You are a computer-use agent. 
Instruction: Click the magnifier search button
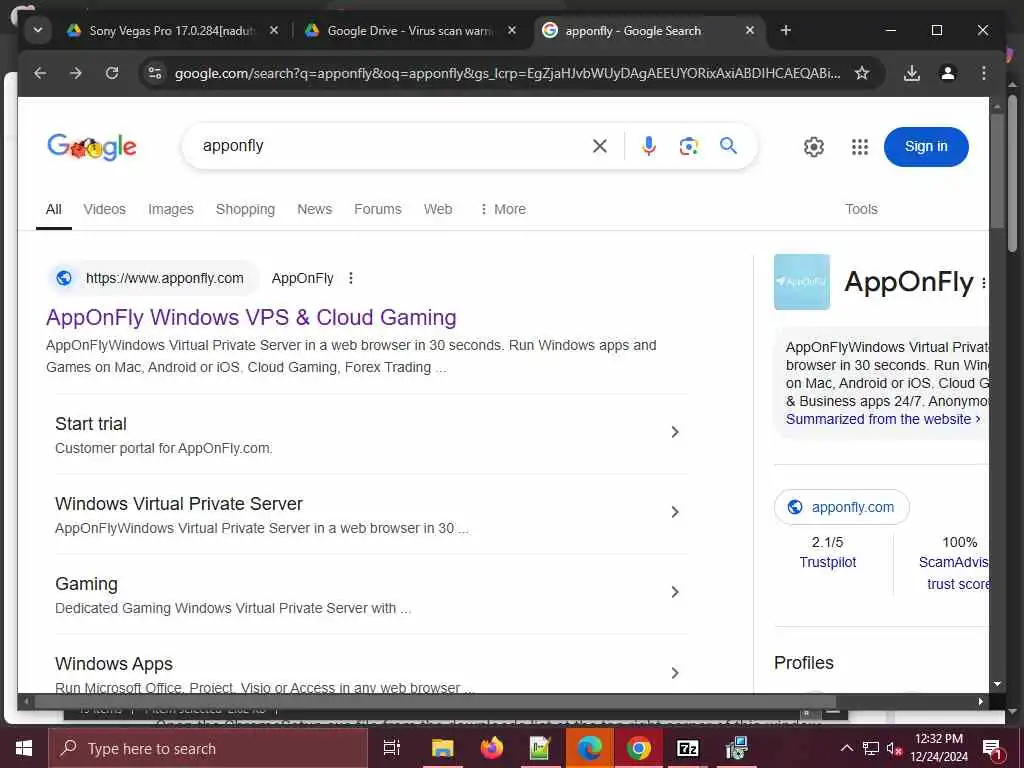click(729, 146)
